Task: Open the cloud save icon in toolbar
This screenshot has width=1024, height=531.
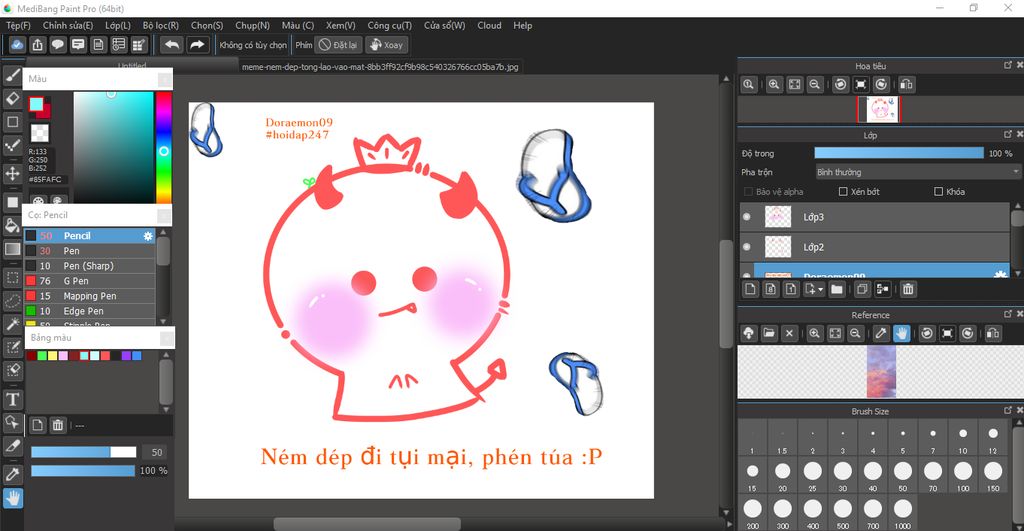Action: point(17,44)
